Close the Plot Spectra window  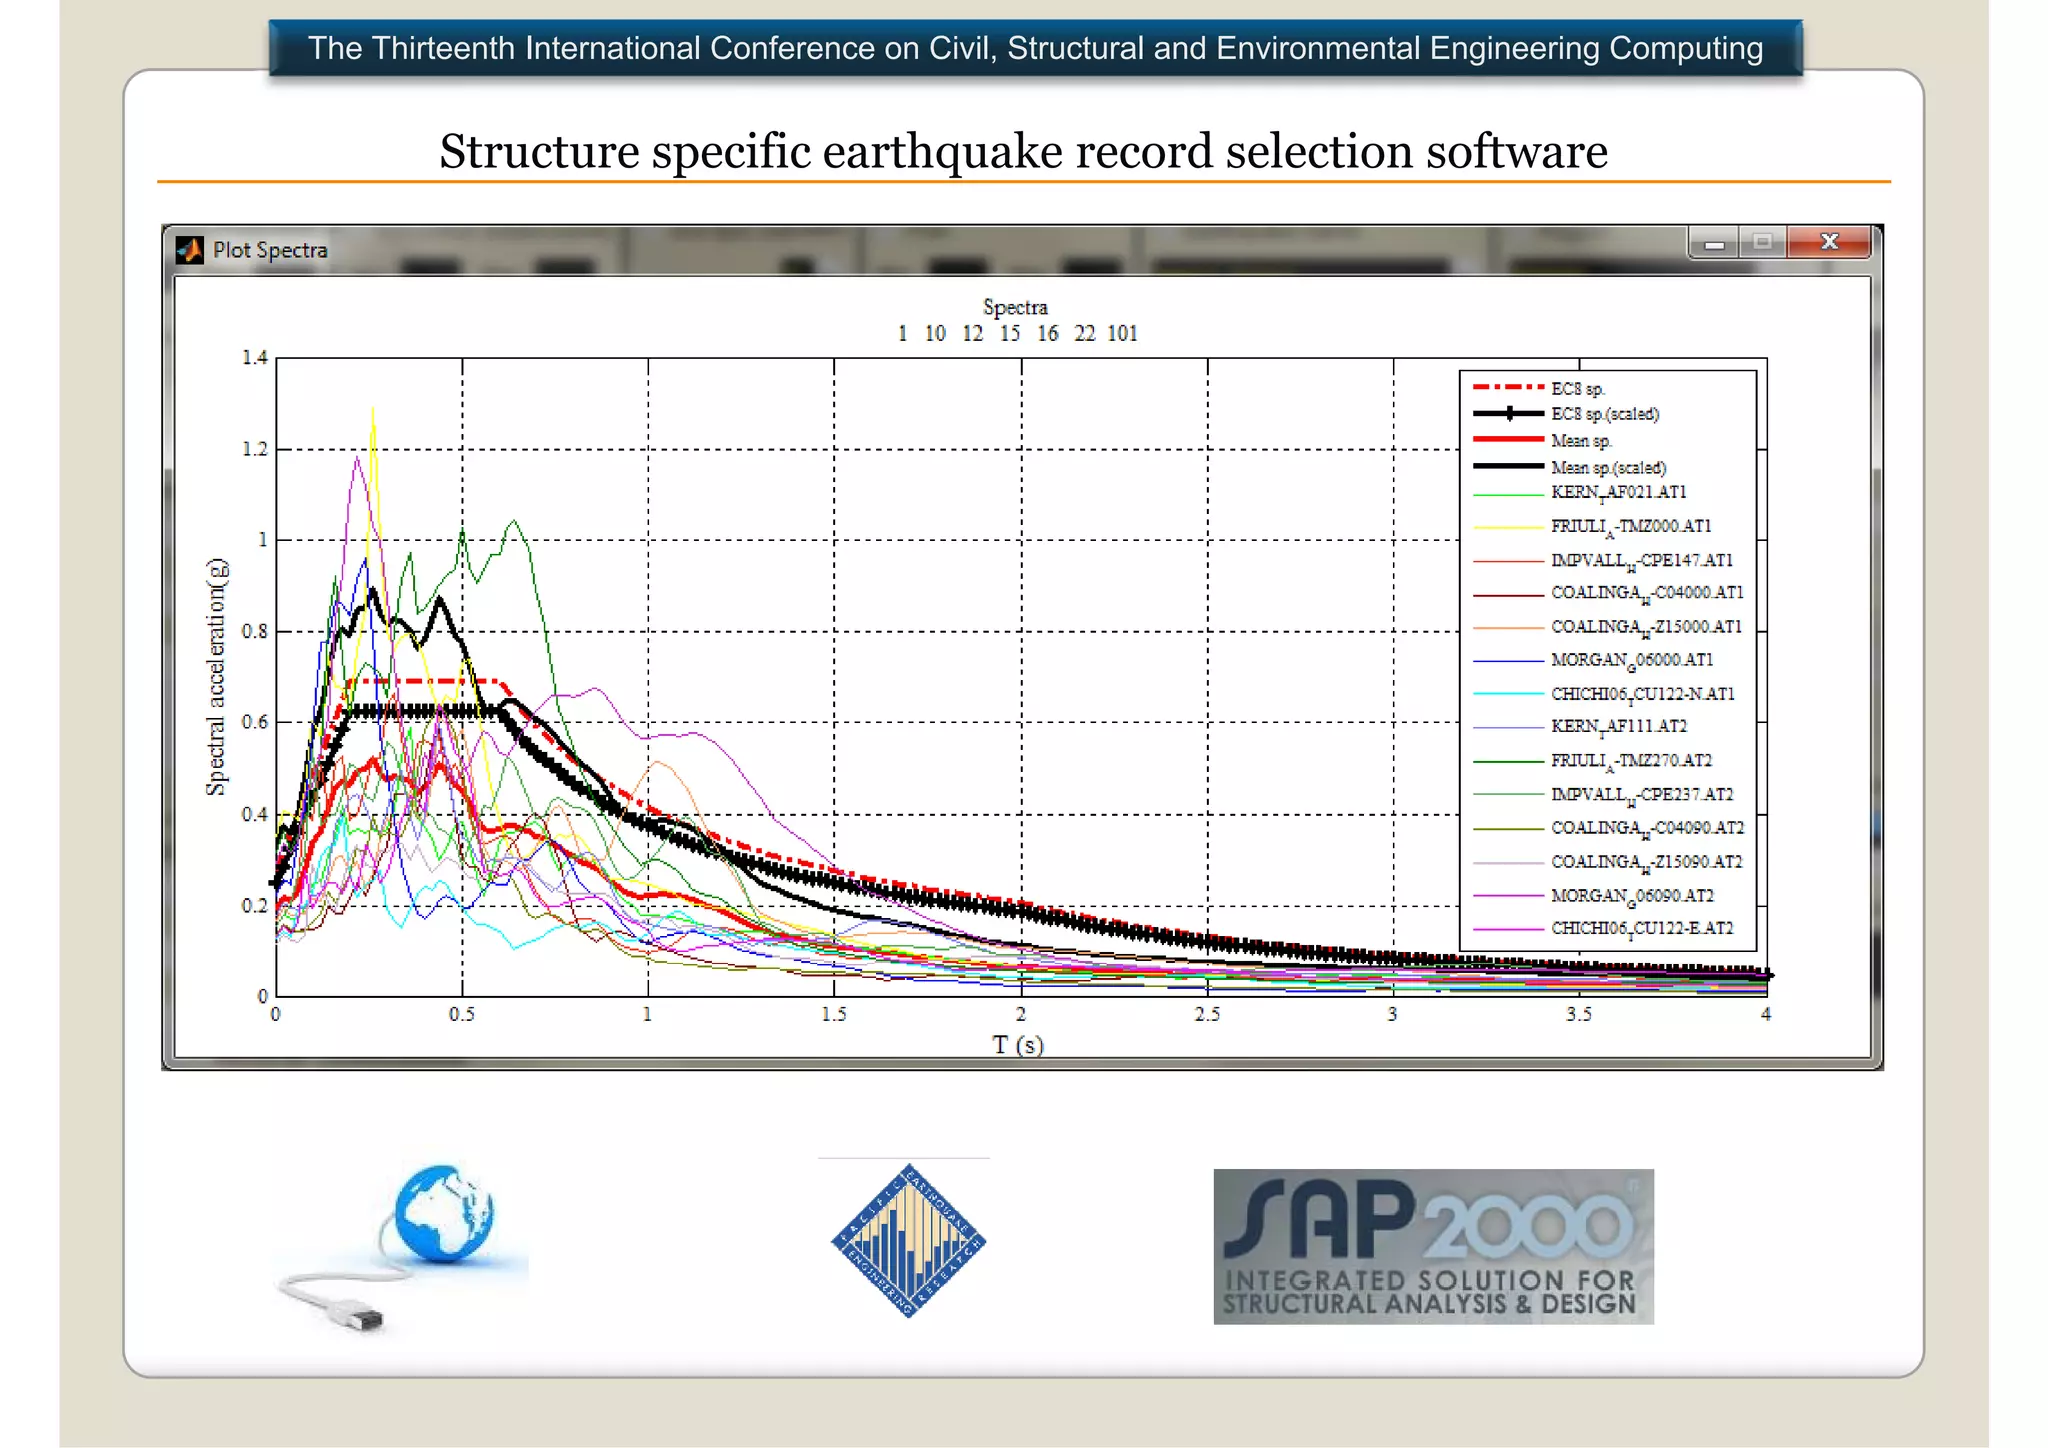coord(1829,242)
